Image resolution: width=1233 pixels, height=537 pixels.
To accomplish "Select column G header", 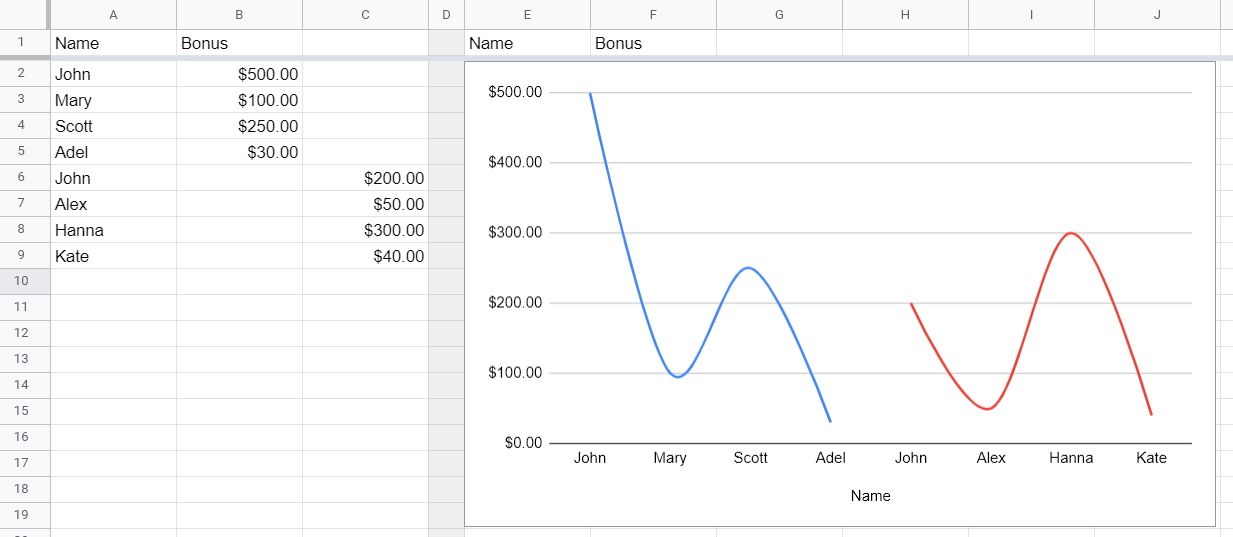I will tap(779, 14).
